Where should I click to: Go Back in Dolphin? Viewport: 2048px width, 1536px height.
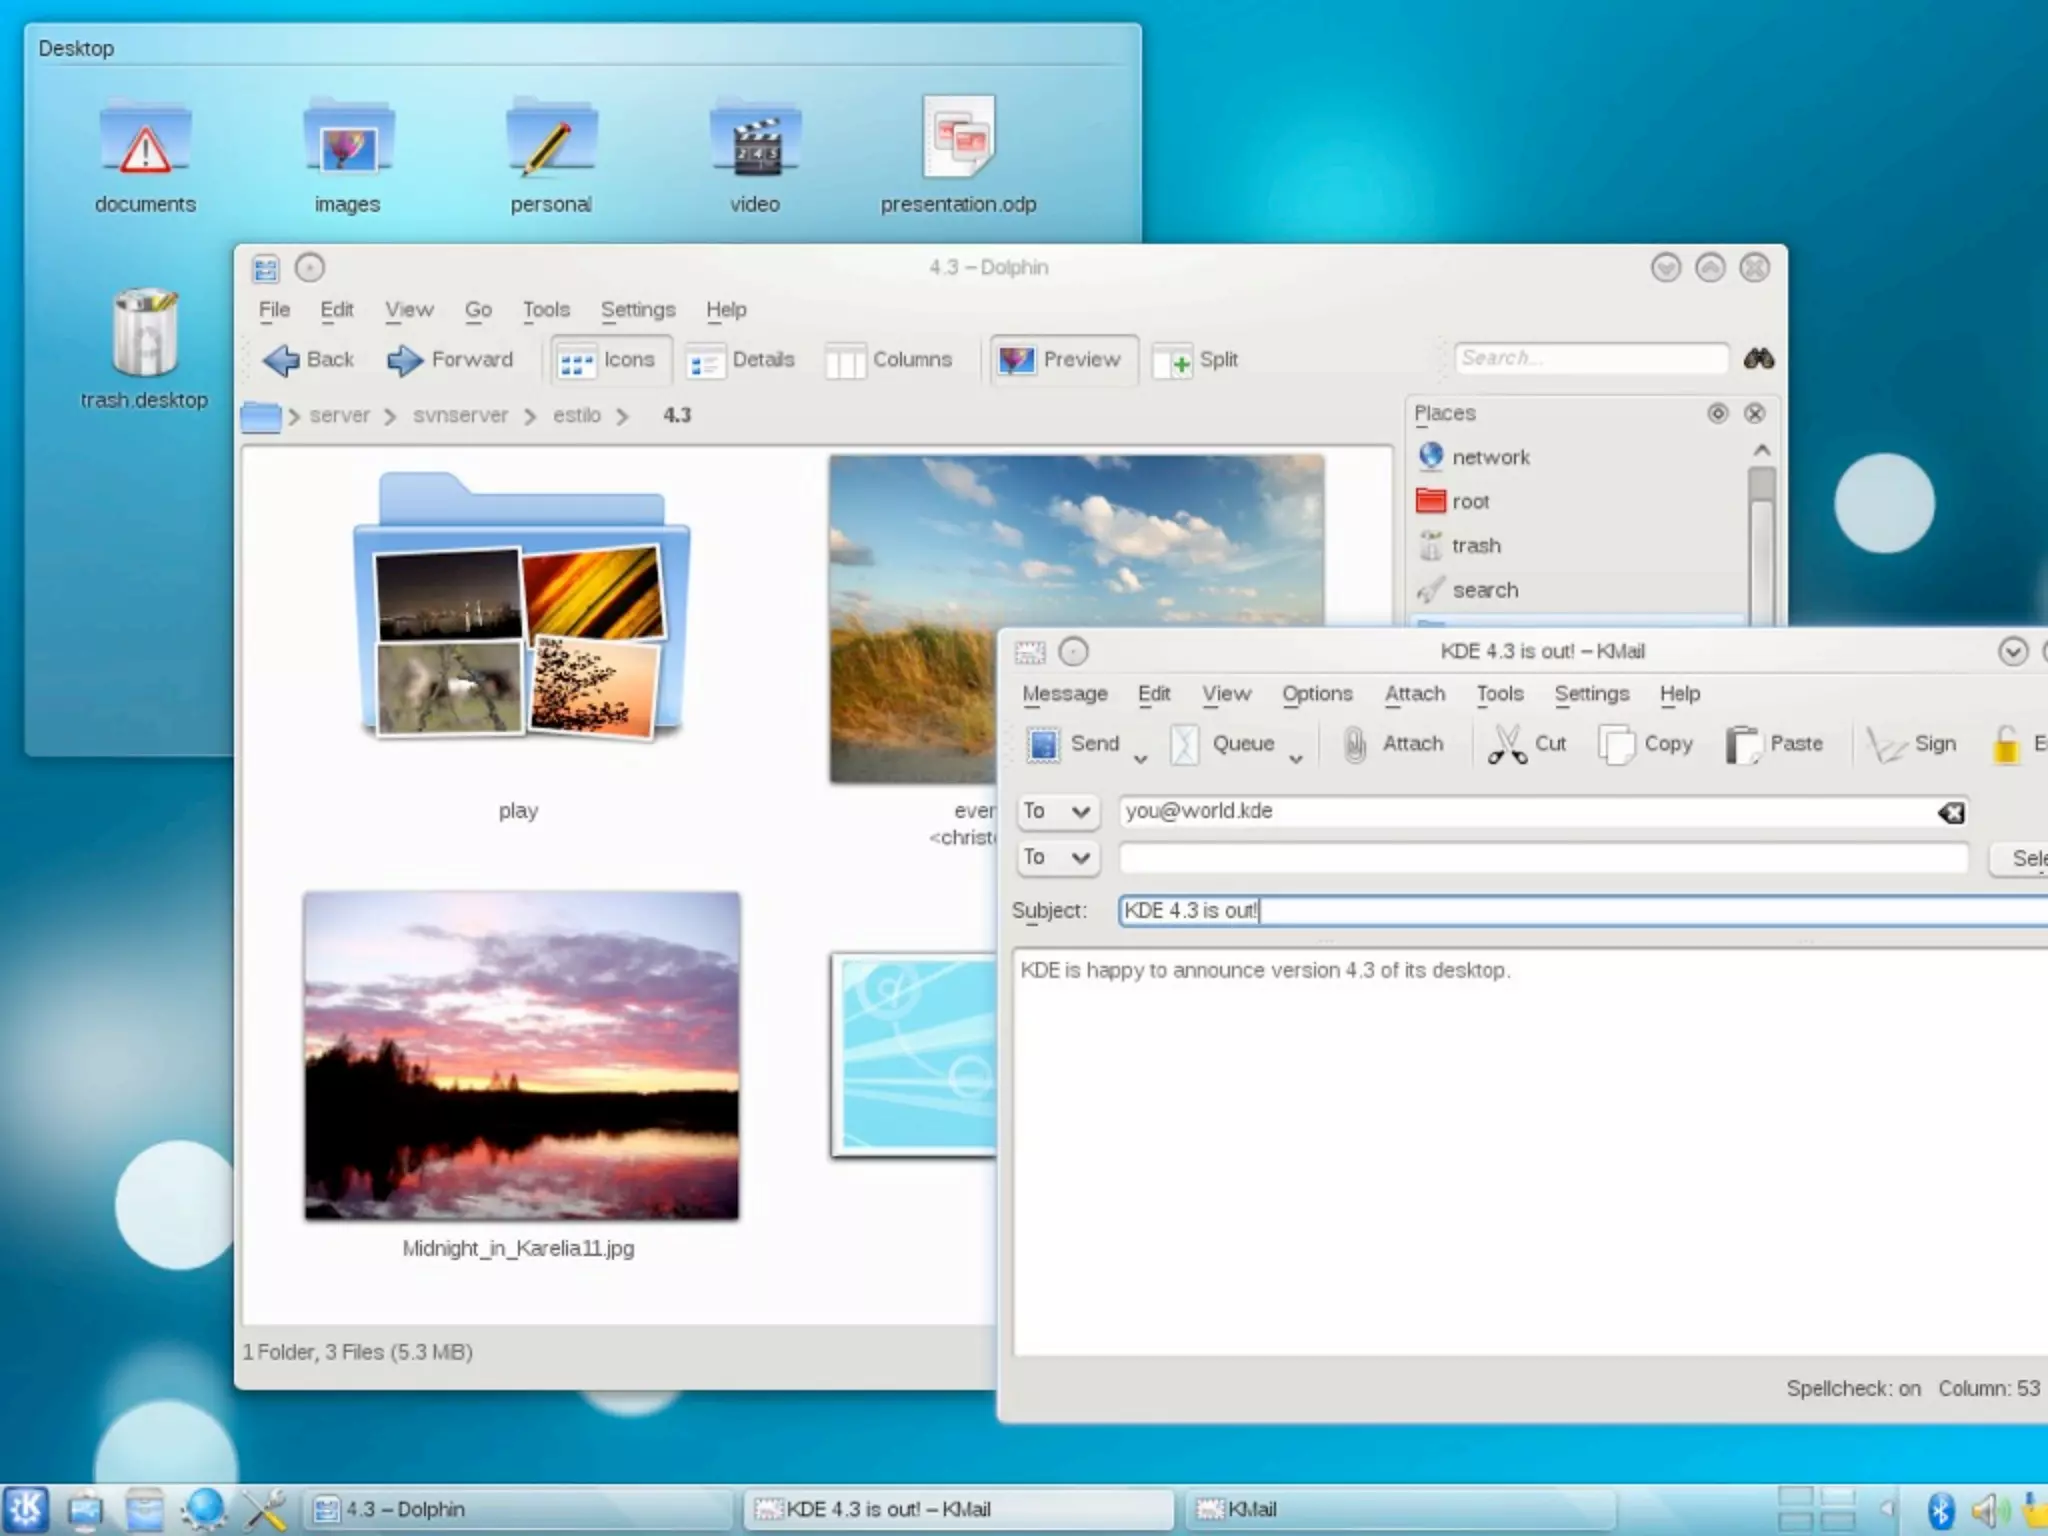308,360
